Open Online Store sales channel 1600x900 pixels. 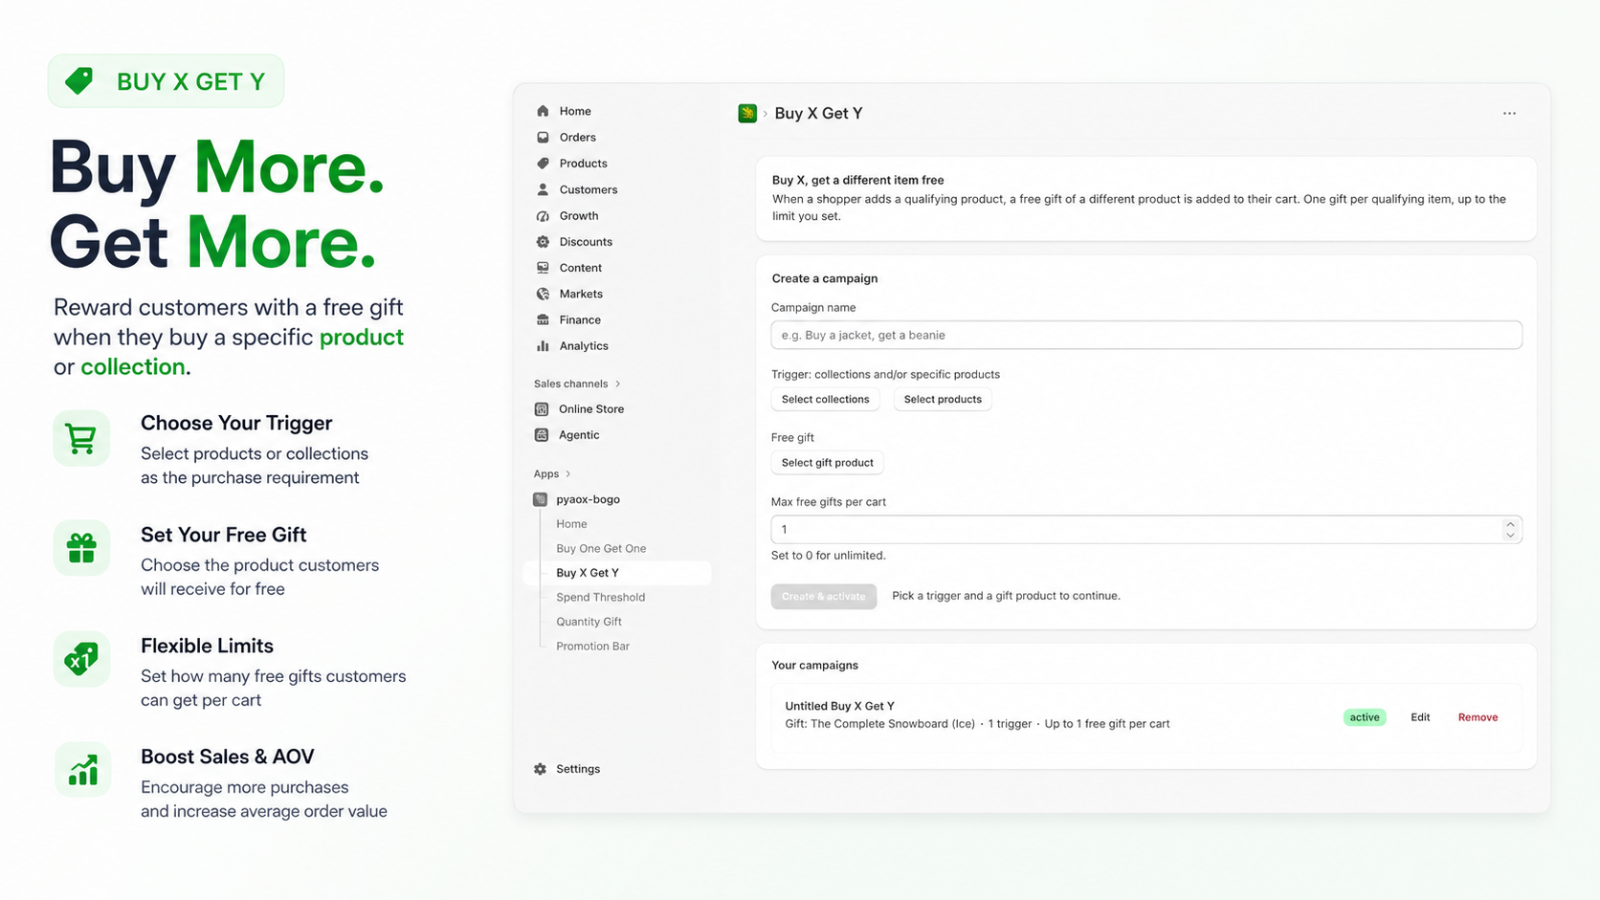tap(591, 409)
